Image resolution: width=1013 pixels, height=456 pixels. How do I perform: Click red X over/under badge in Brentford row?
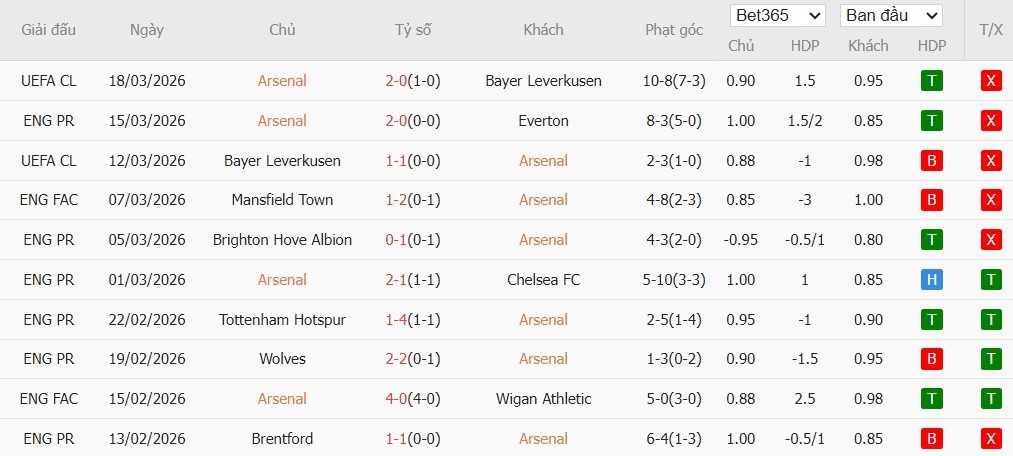[x=991, y=439]
